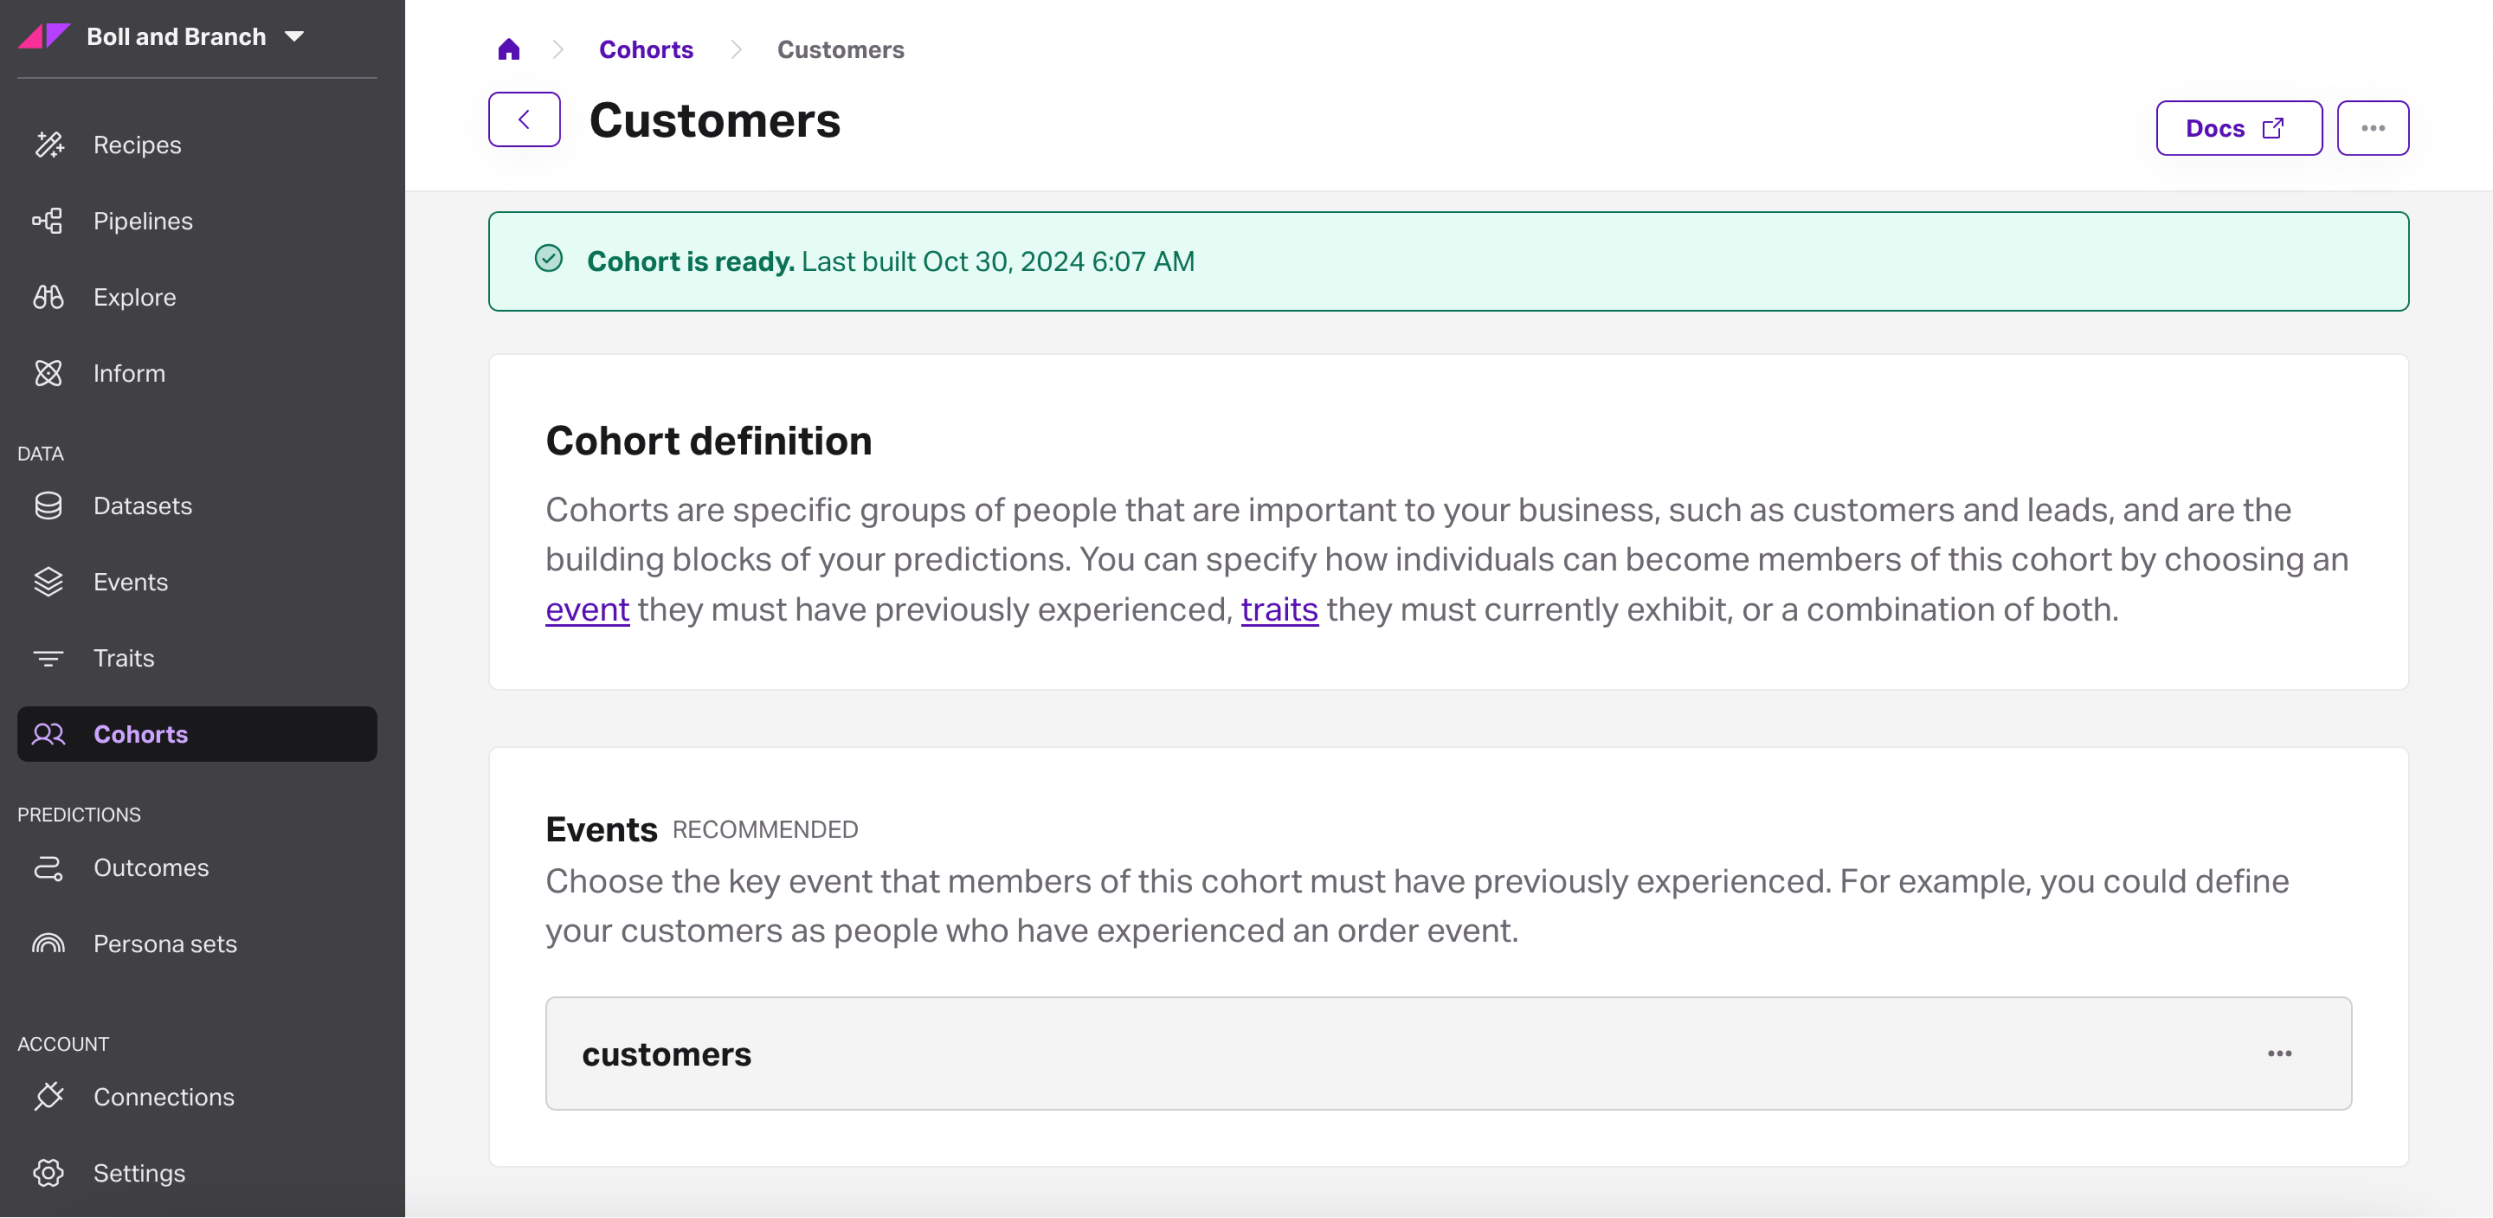
Task: Click the Traits filter icon
Action: tap(48, 658)
